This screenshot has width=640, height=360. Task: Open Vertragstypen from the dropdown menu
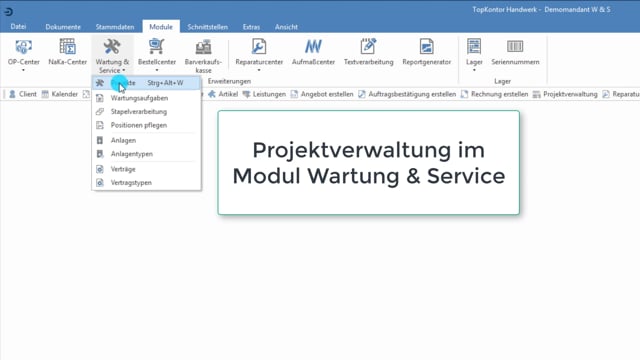pyautogui.click(x=147, y=182)
